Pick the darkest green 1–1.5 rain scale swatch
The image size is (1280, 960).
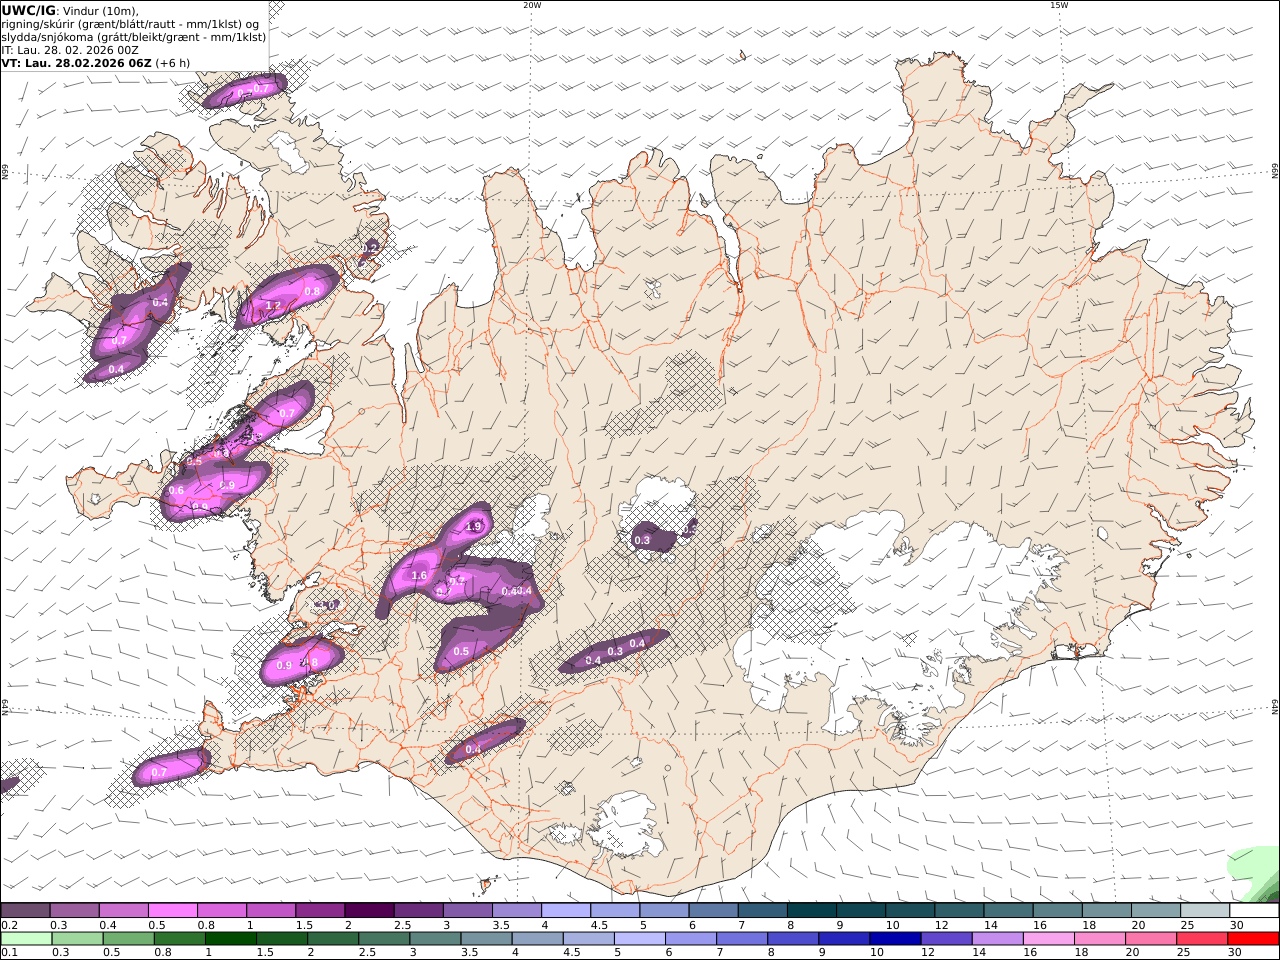coord(230,939)
